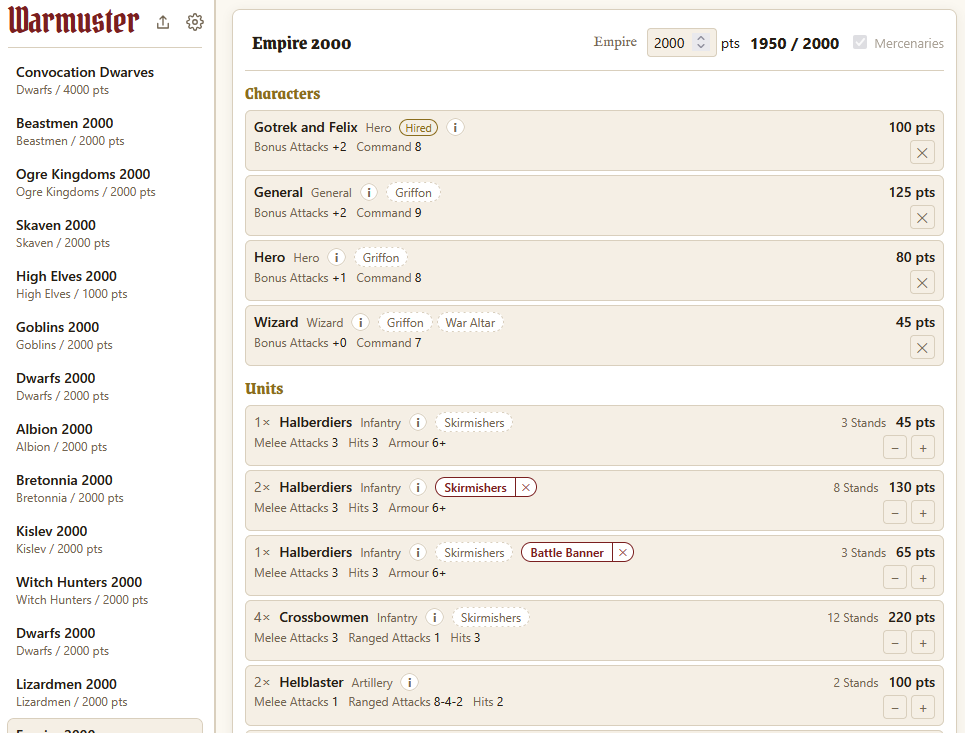Toggle Griffon mount for Wizard
965x733 pixels.
click(x=405, y=322)
